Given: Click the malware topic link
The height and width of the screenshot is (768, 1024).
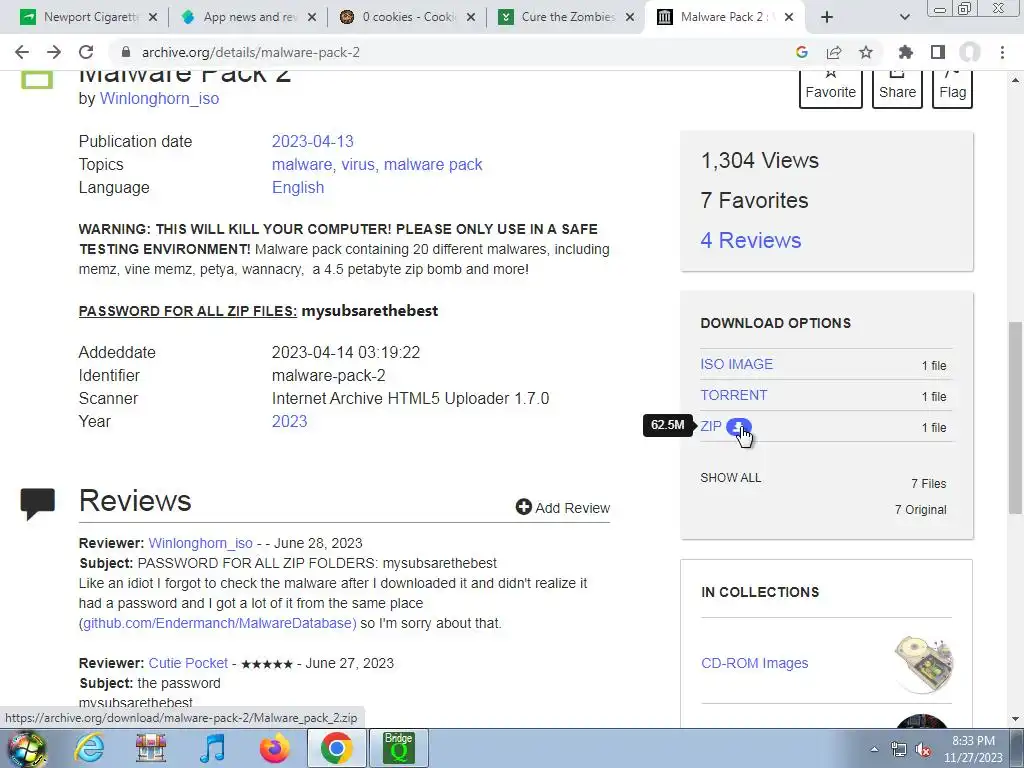Looking at the screenshot, I should [304, 165].
